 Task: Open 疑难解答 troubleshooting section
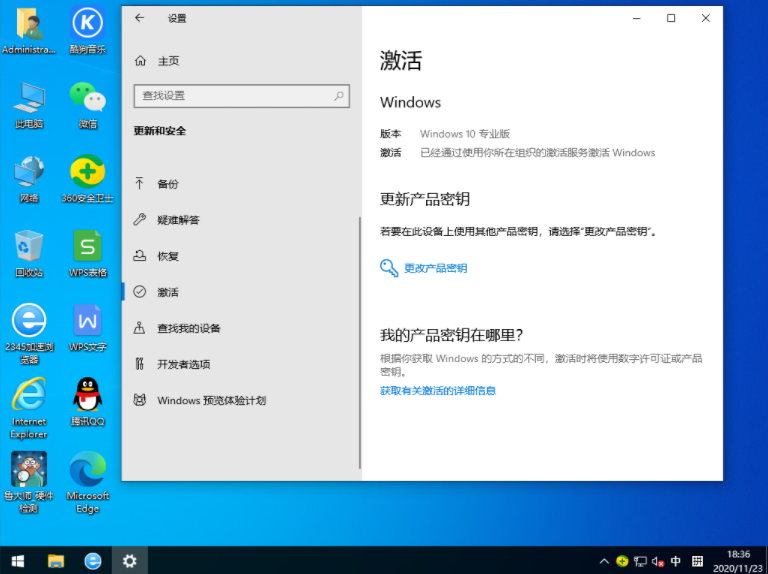(178, 220)
